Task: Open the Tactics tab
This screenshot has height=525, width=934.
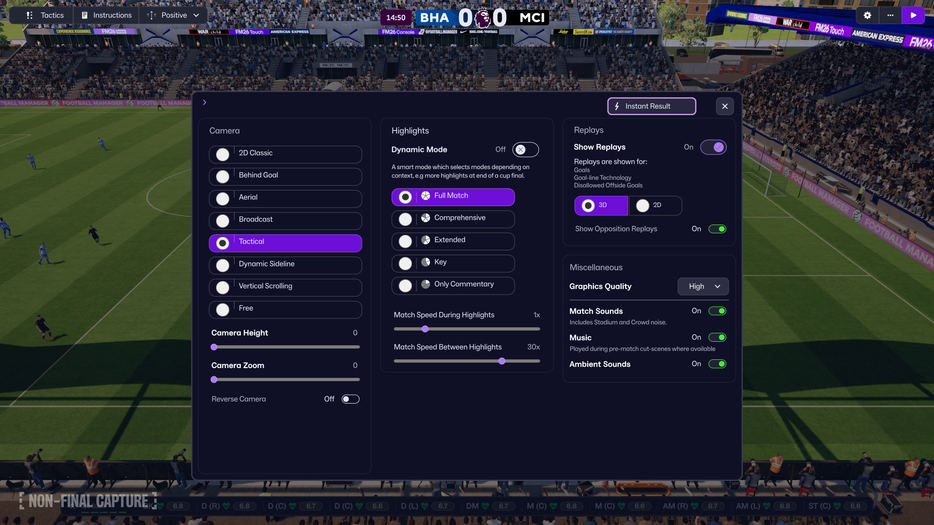Action: point(45,15)
